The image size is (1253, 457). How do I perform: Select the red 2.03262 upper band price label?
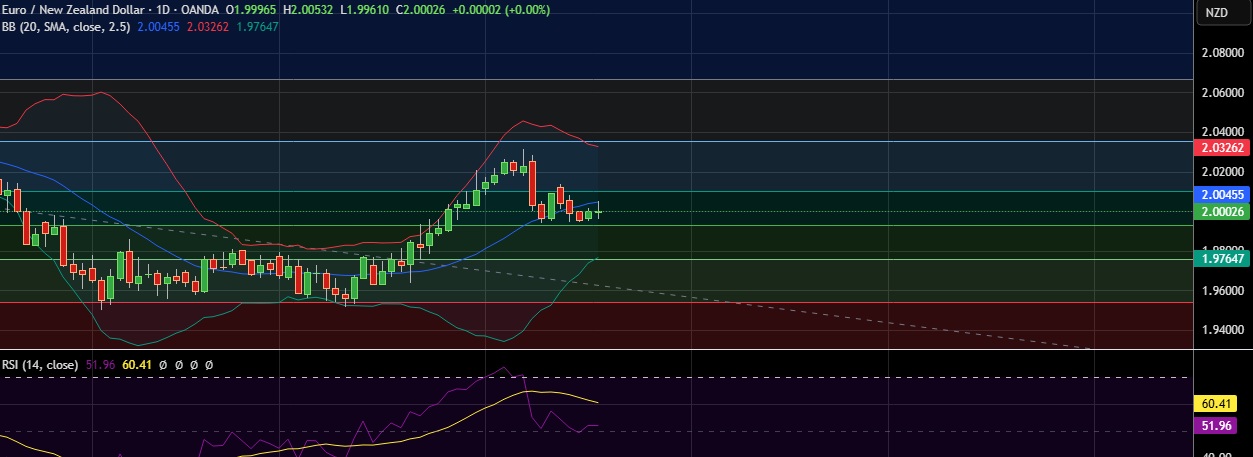click(x=1224, y=148)
